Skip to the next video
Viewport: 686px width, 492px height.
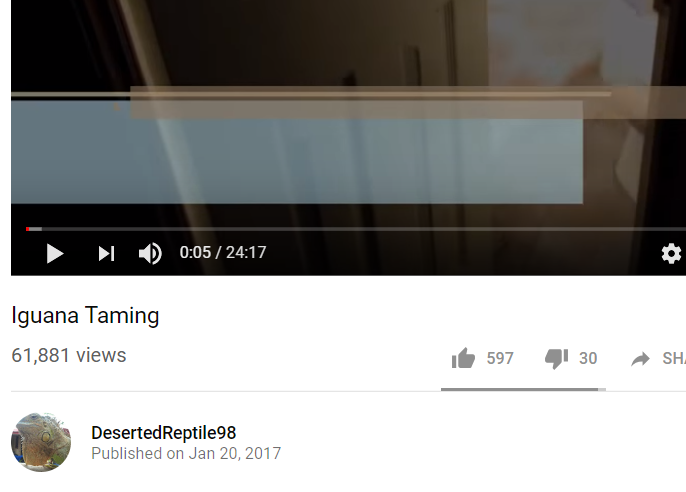[106, 254]
